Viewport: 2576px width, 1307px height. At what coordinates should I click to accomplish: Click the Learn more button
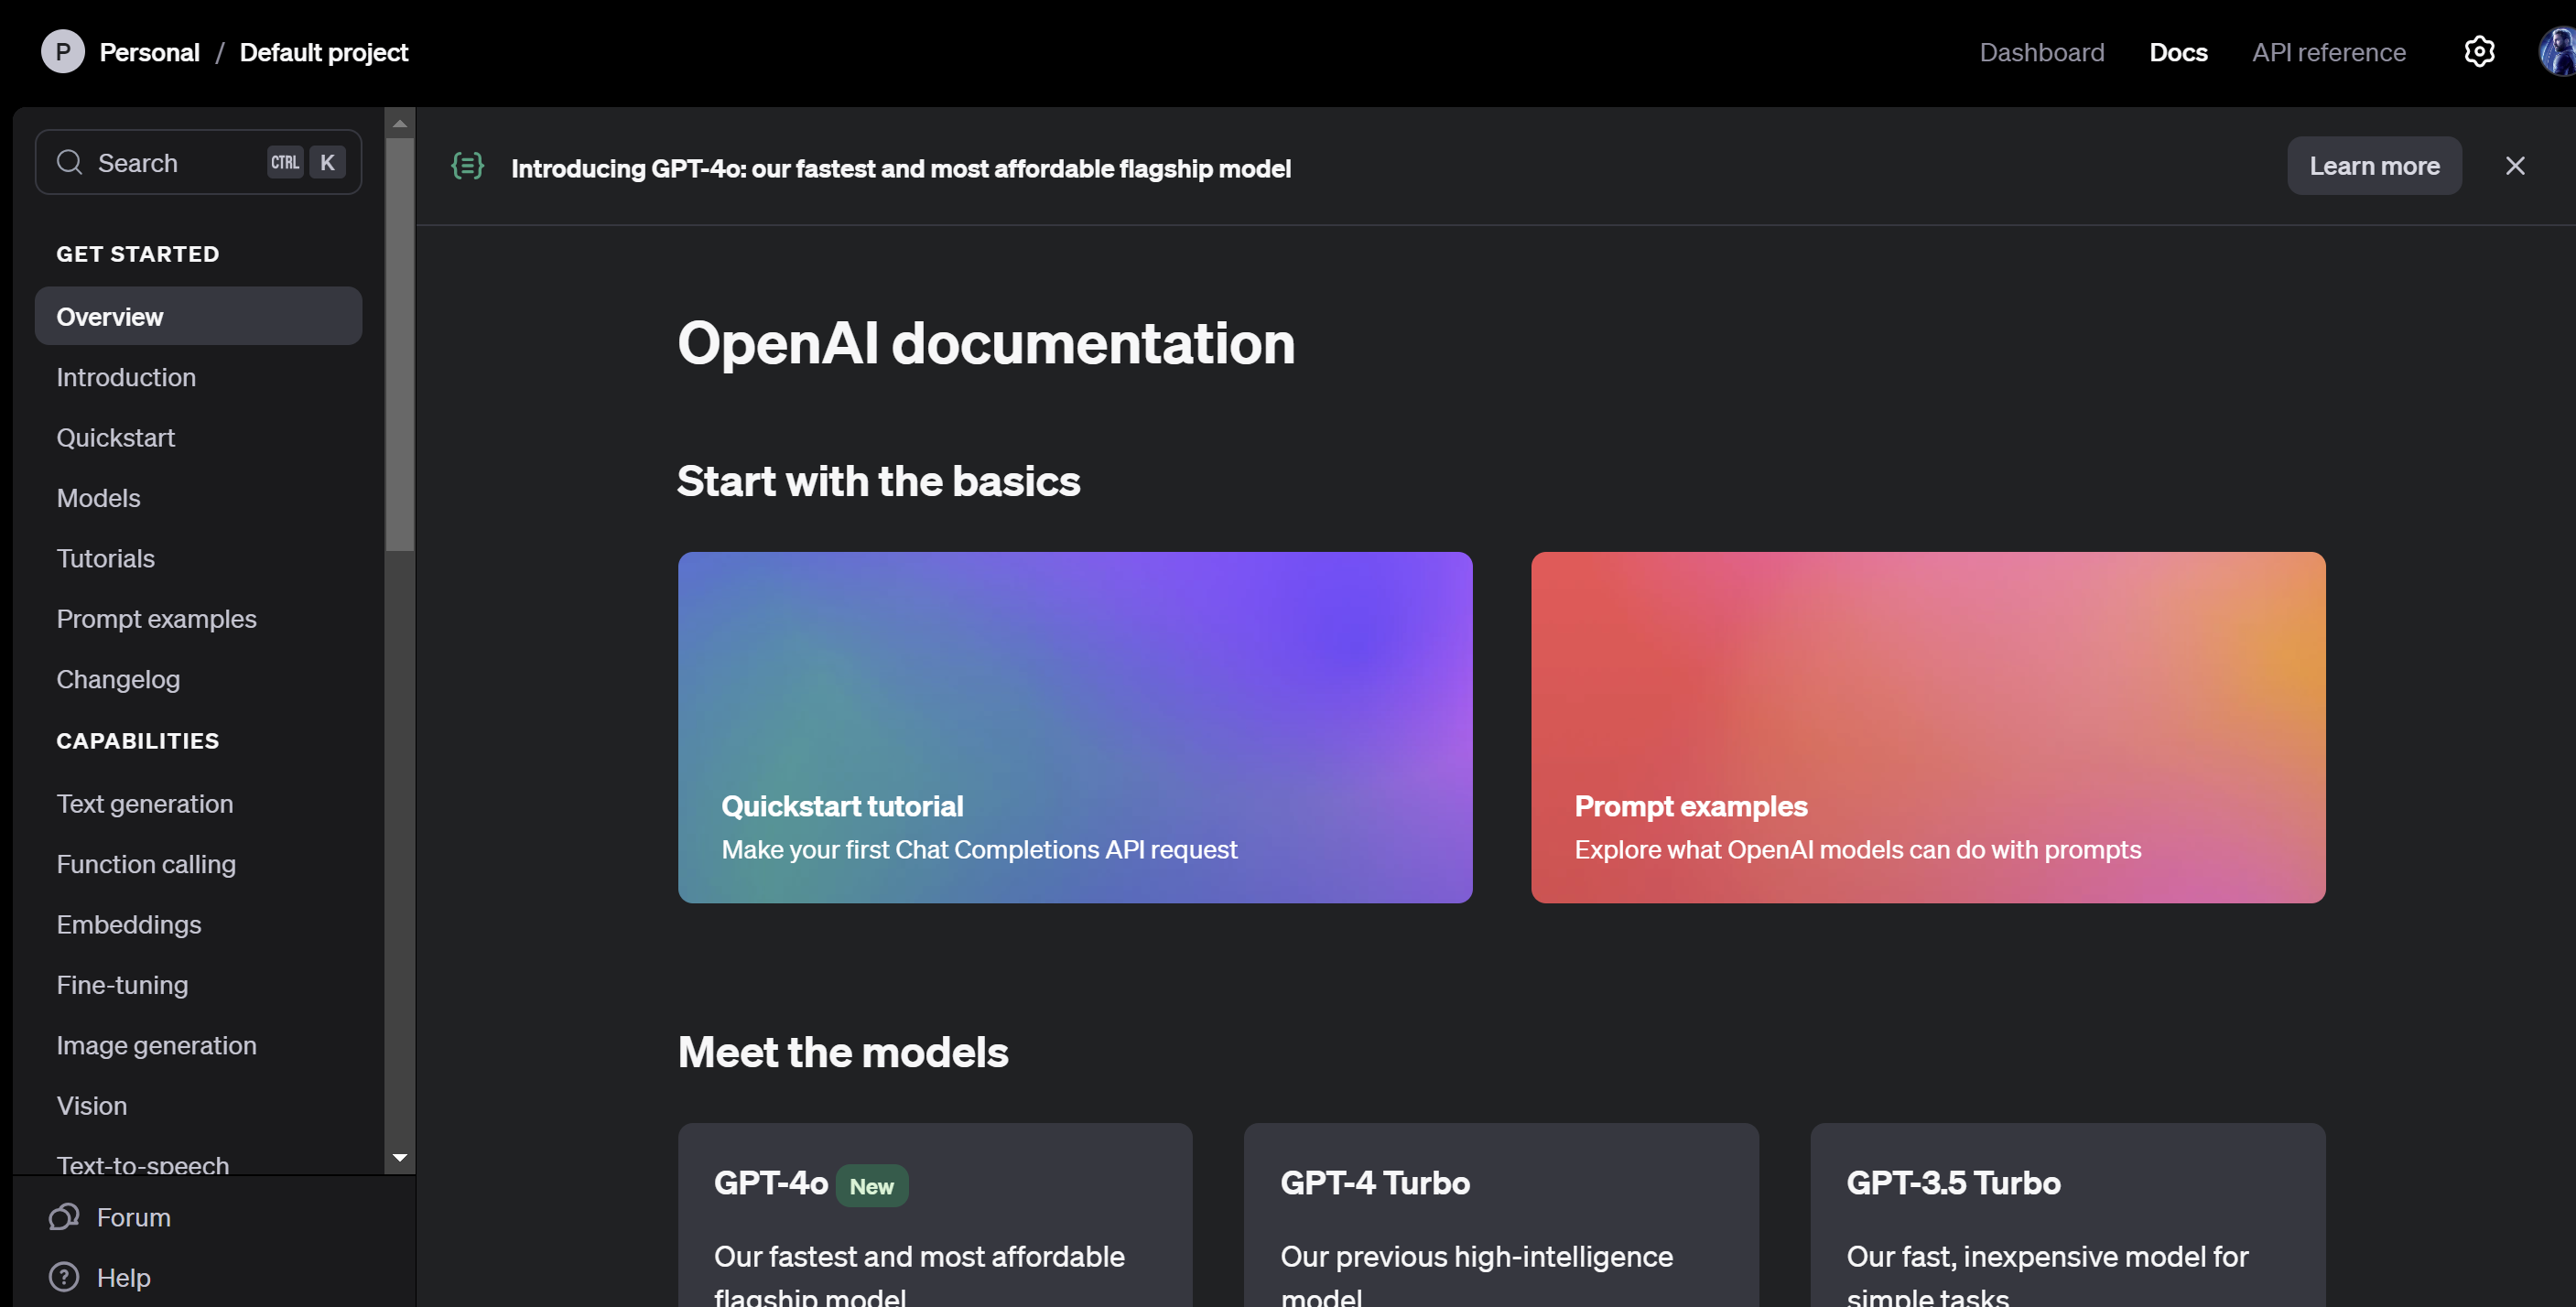[x=2373, y=166]
